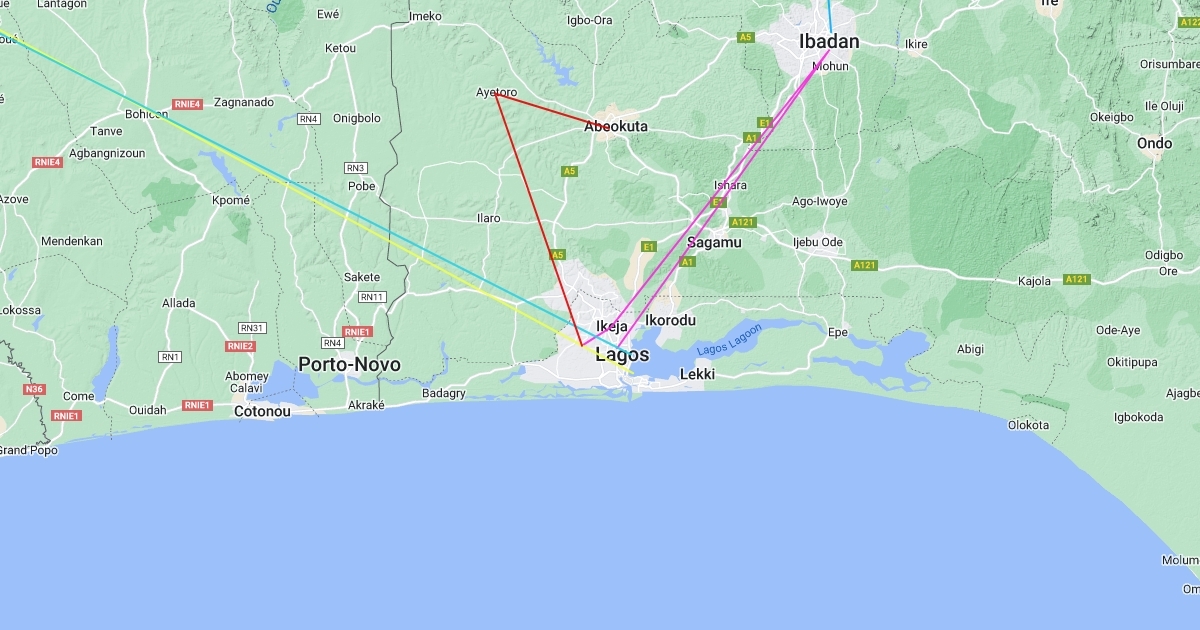Click the Porto-Novo city label
Image resolution: width=1200 pixels, height=630 pixels.
349,365
